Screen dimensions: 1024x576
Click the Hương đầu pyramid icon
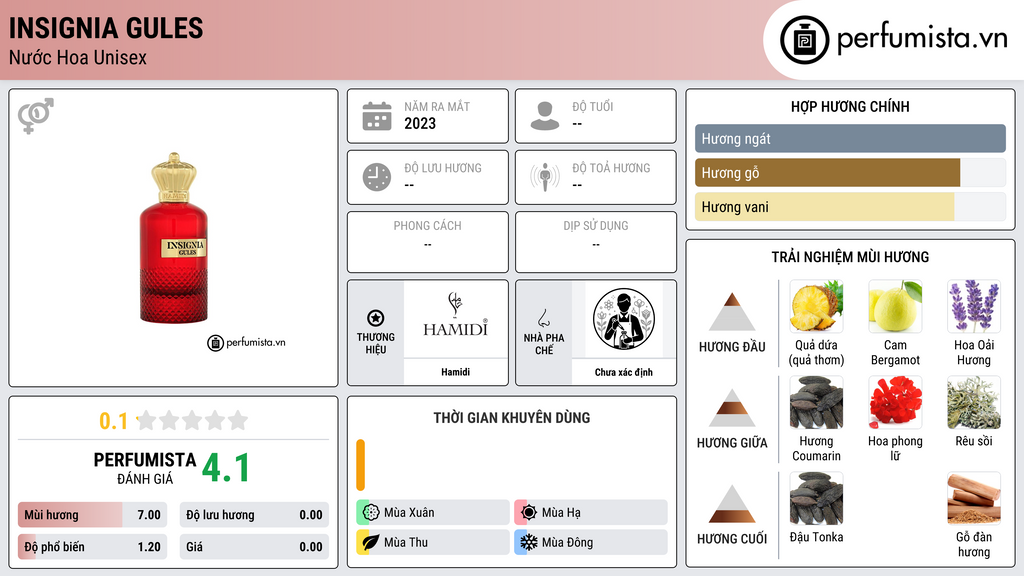coord(732,312)
